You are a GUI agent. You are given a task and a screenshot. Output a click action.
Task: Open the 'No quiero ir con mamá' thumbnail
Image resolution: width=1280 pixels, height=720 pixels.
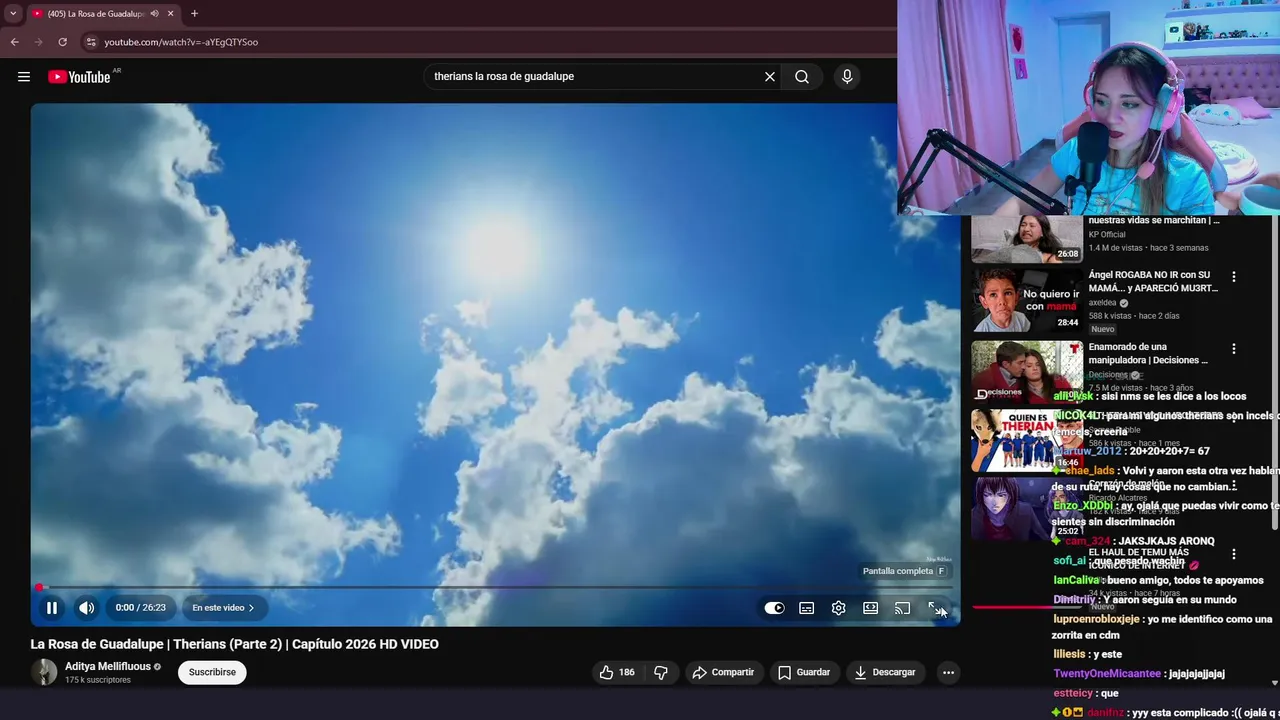(x=1027, y=300)
